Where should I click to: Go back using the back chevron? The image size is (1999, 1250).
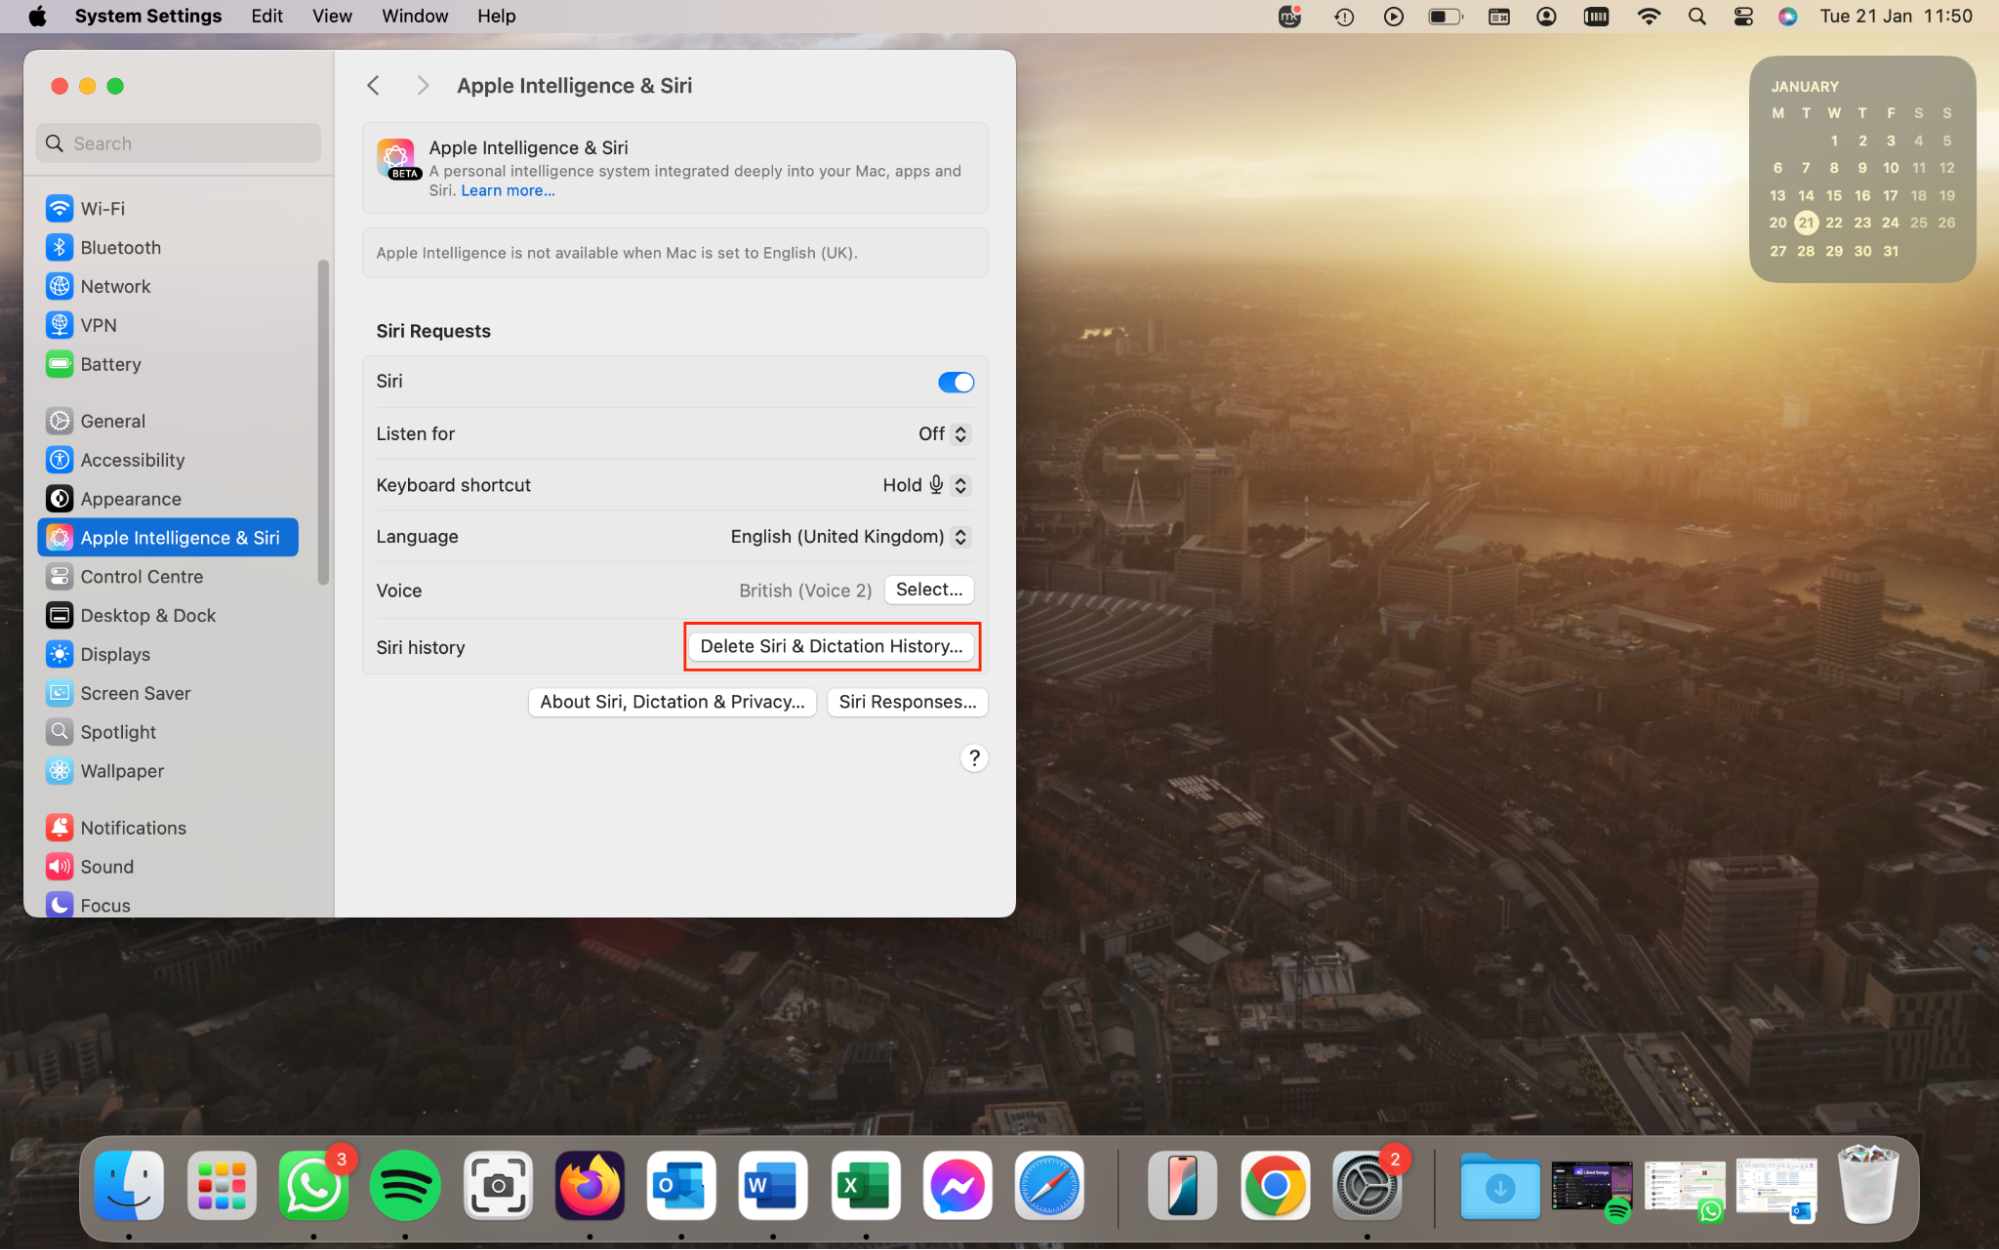[373, 86]
